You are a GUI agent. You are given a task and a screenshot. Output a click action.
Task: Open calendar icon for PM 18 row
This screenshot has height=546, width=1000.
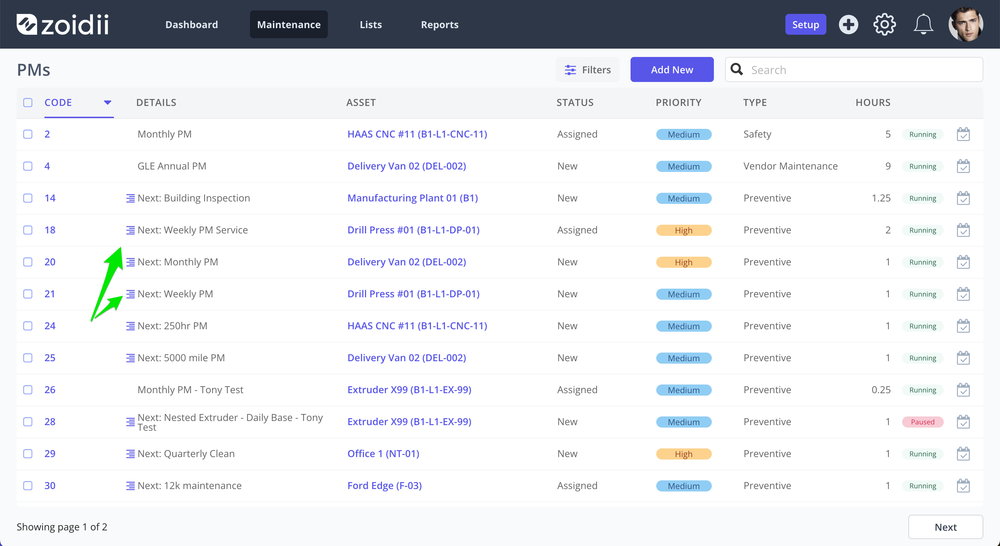coord(963,230)
